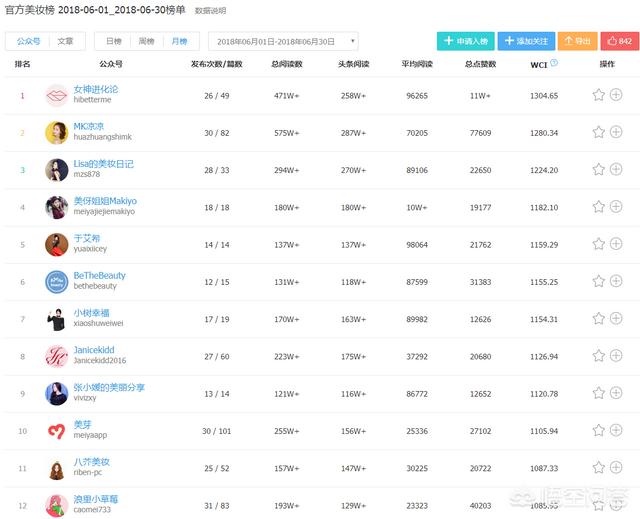The height and width of the screenshot is (519, 640).
Task: Click the 发布次数/篇数 column header
Action: point(217,64)
